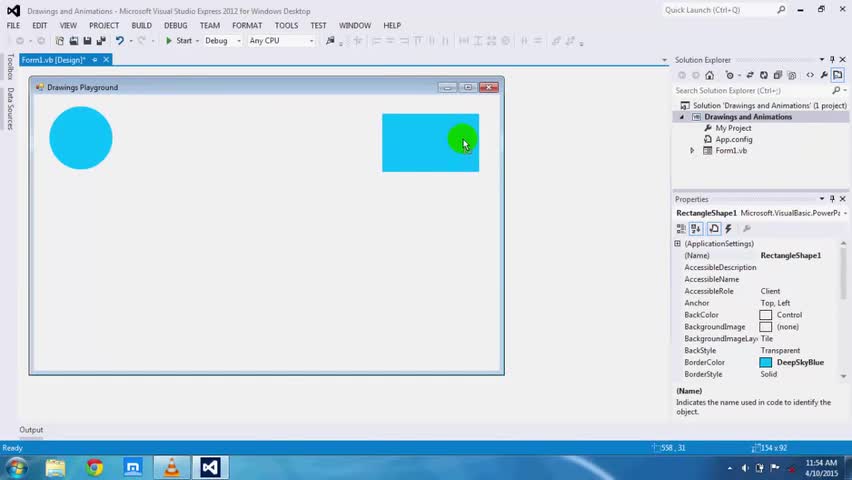This screenshot has height=480, width=852.
Task: Open VLC media player from taskbar
Action: click(172, 467)
